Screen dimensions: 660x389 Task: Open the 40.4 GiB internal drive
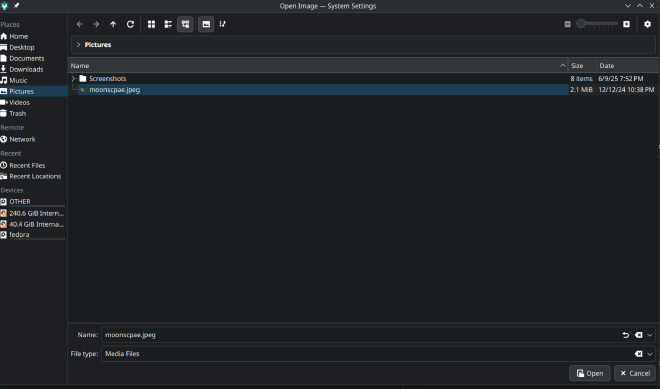[x=34, y=224]
